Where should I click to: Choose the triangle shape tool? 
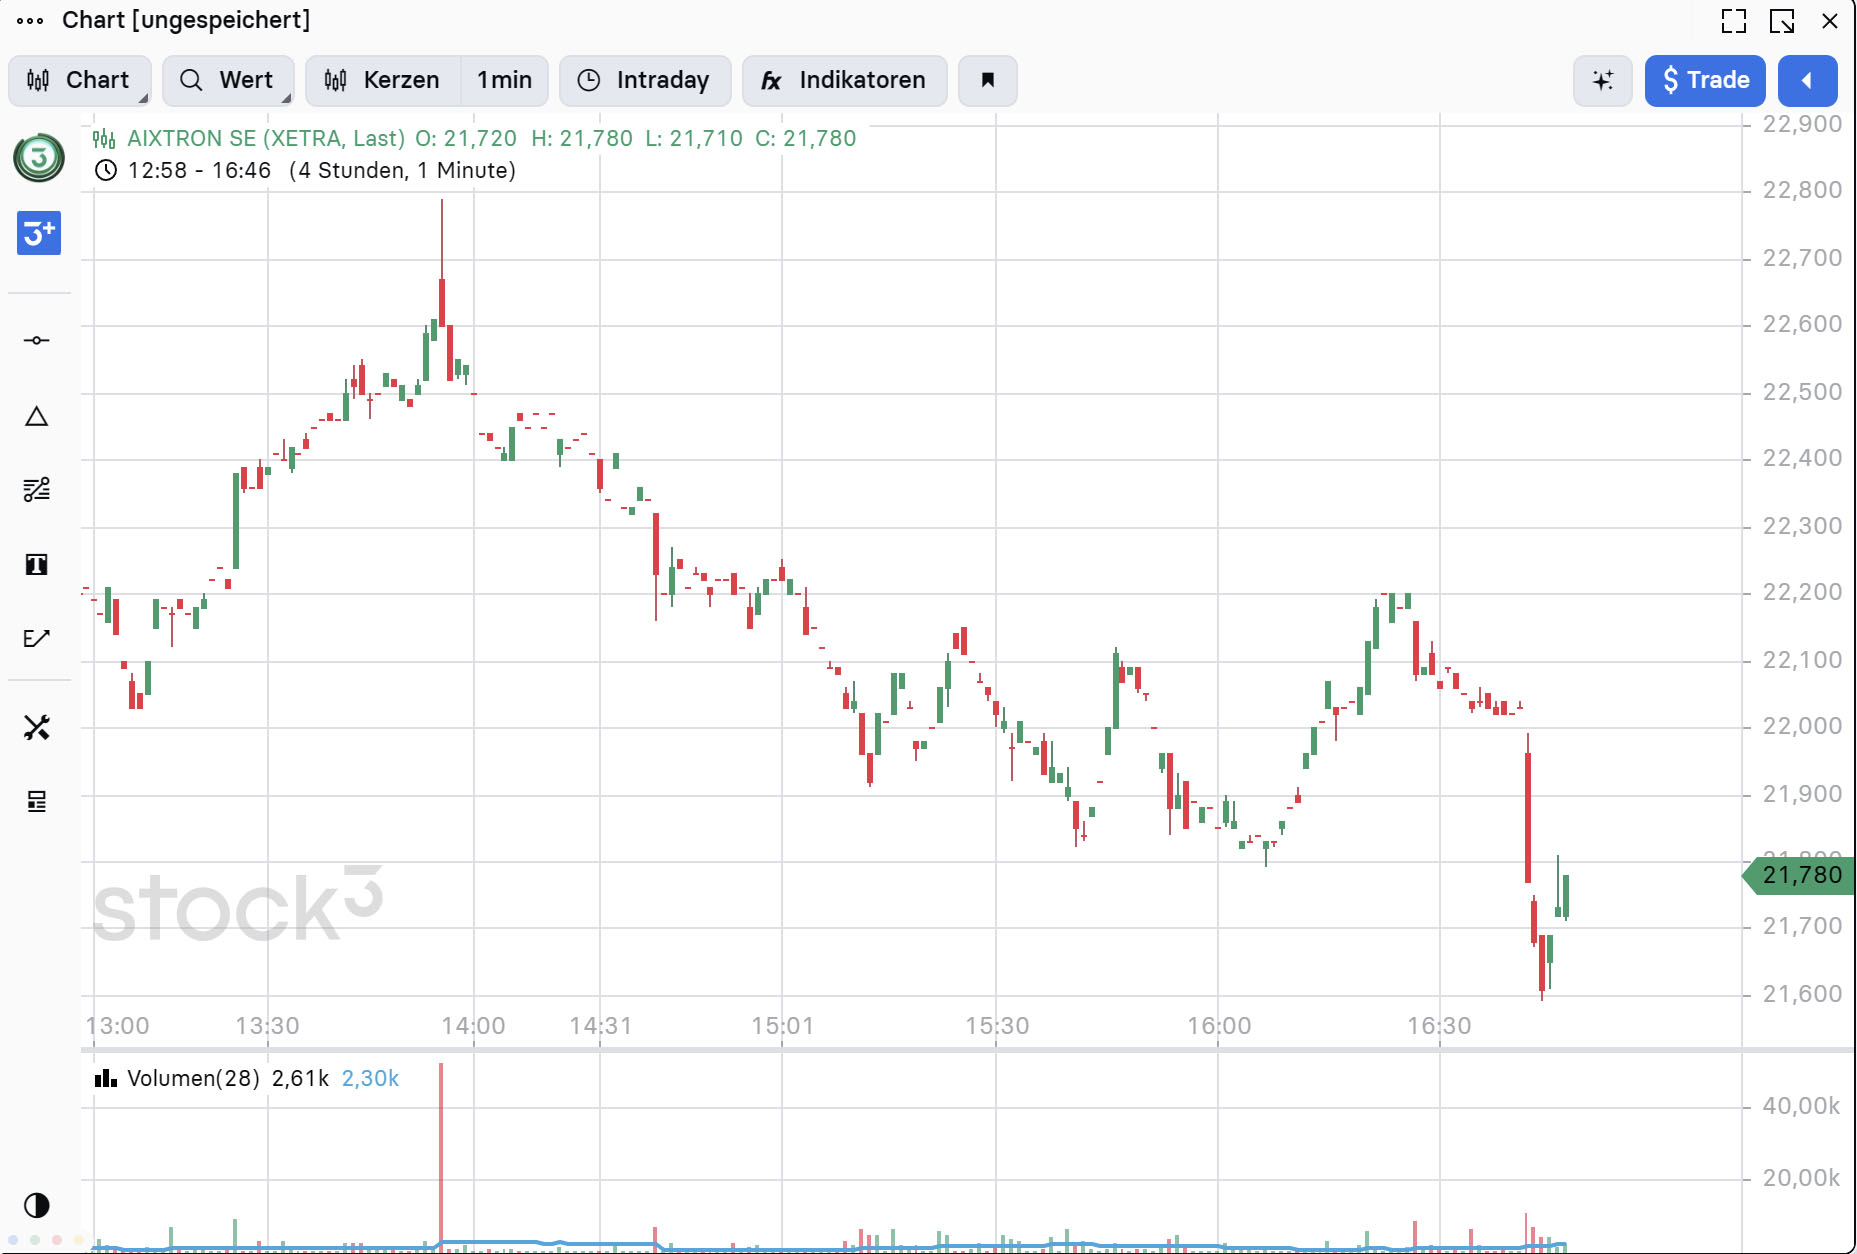click(x=37, y=416)
